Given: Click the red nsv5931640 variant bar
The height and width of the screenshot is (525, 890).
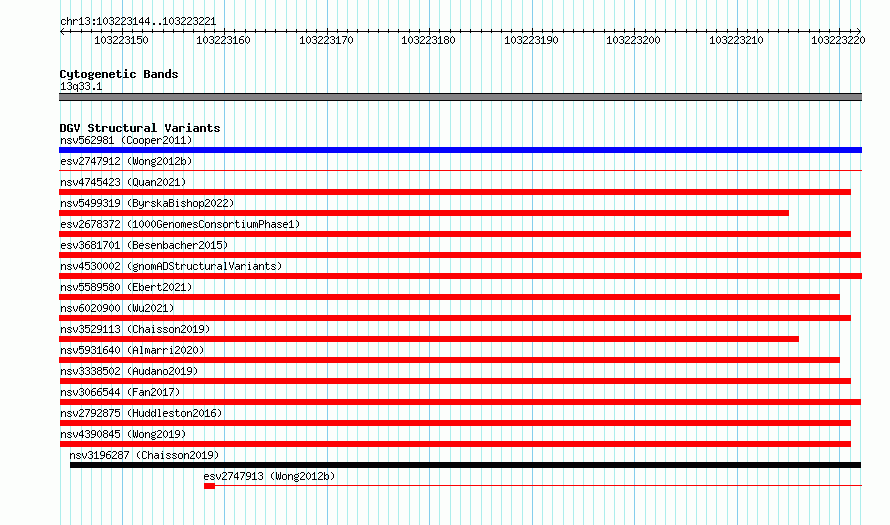Looking at the screenshot, I should 449,360.
